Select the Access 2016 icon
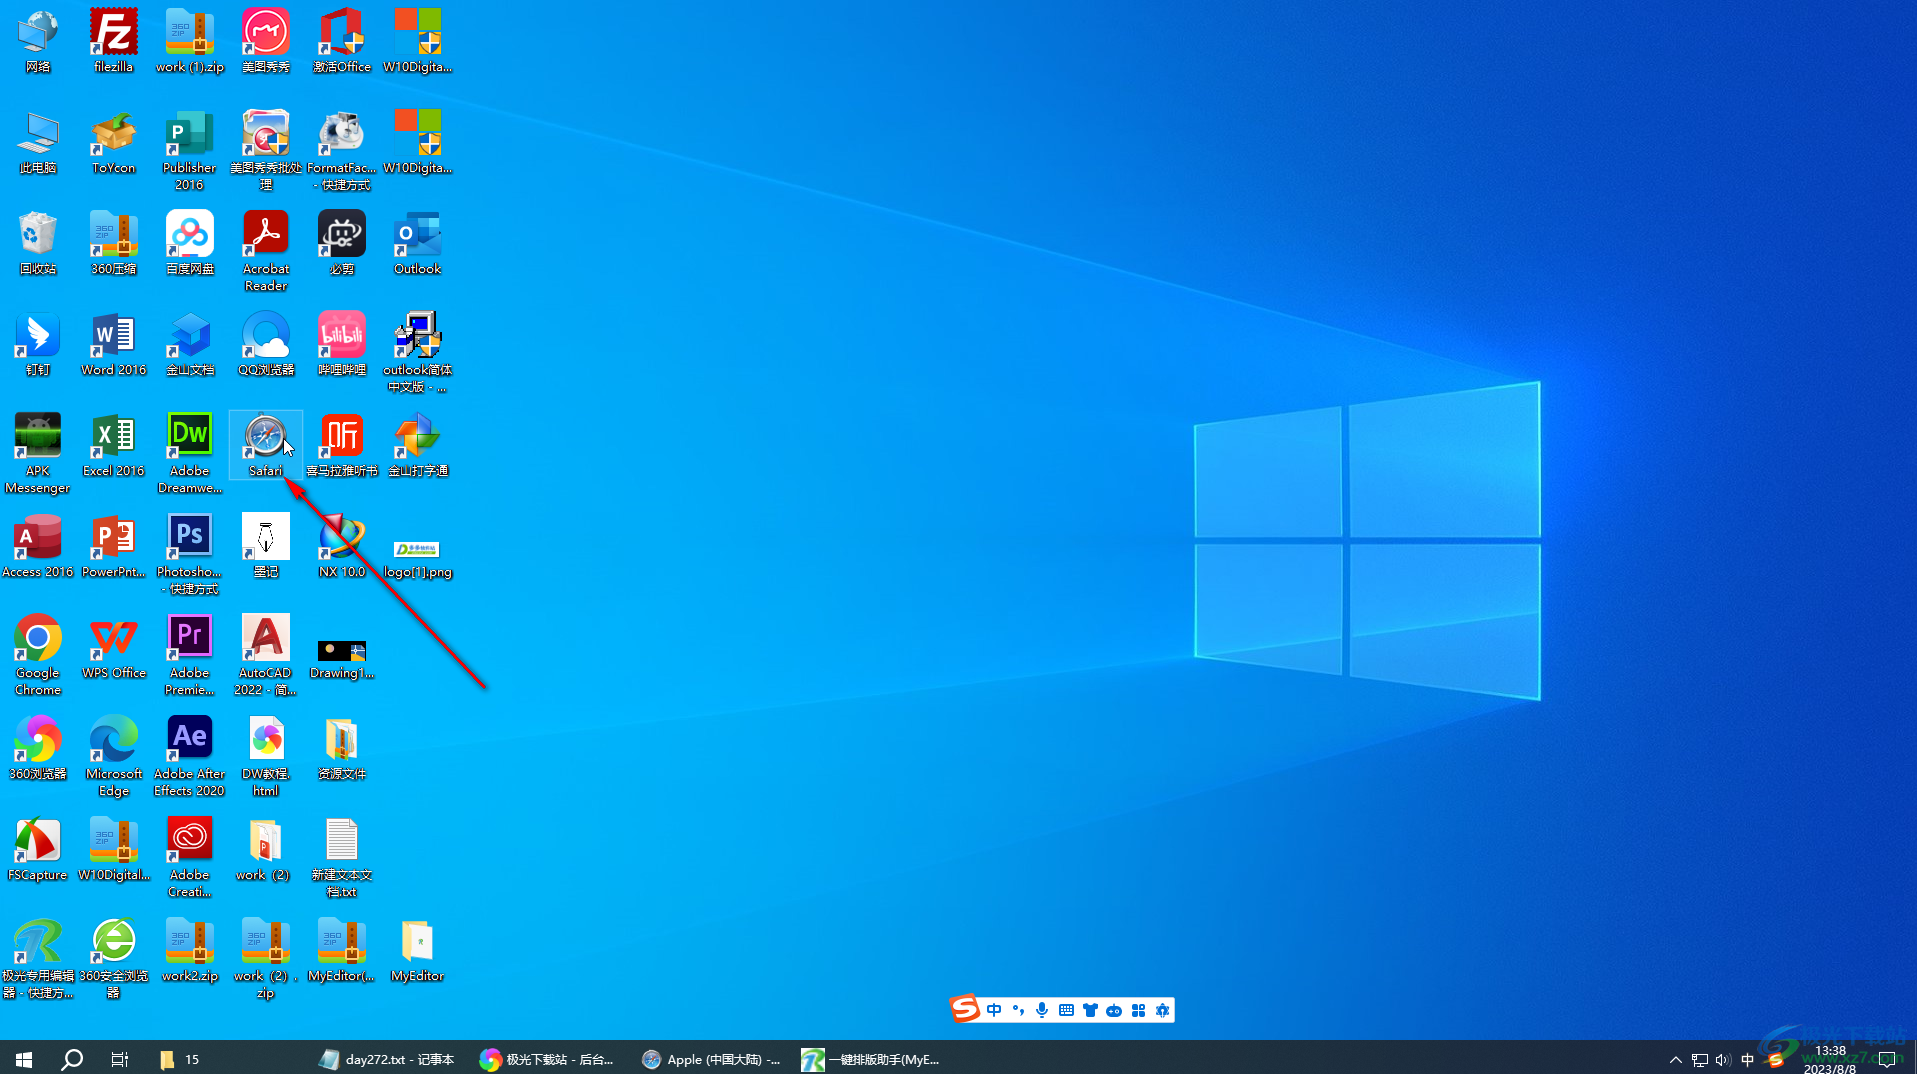This screenshot has width=1917, height=1074. (38, 546)
